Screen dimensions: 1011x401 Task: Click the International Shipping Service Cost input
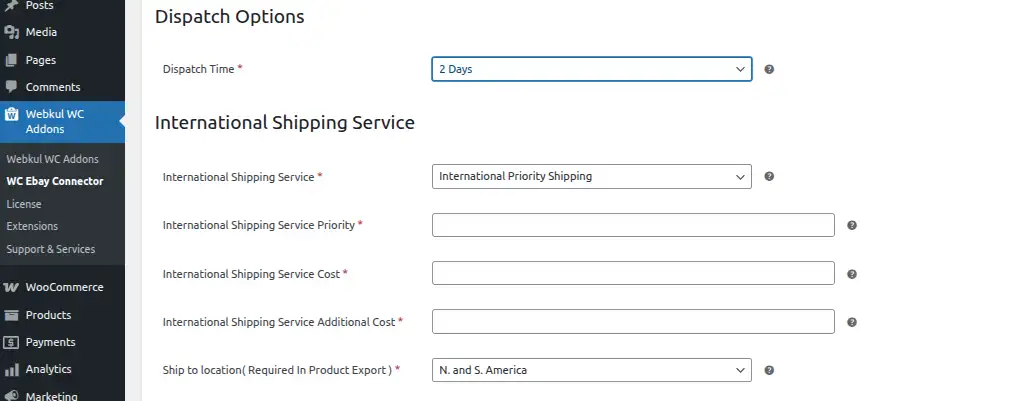pos(633,273)
